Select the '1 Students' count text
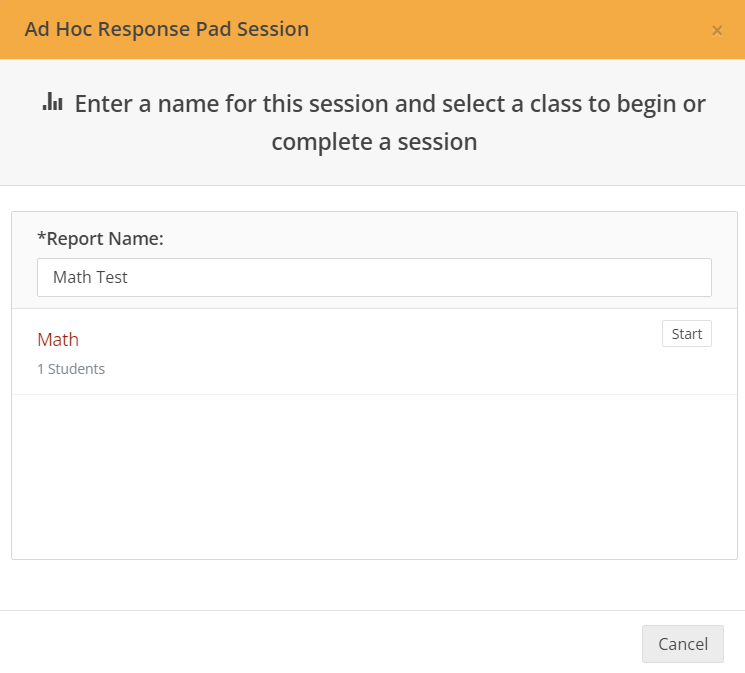 [x=71, y=369]
